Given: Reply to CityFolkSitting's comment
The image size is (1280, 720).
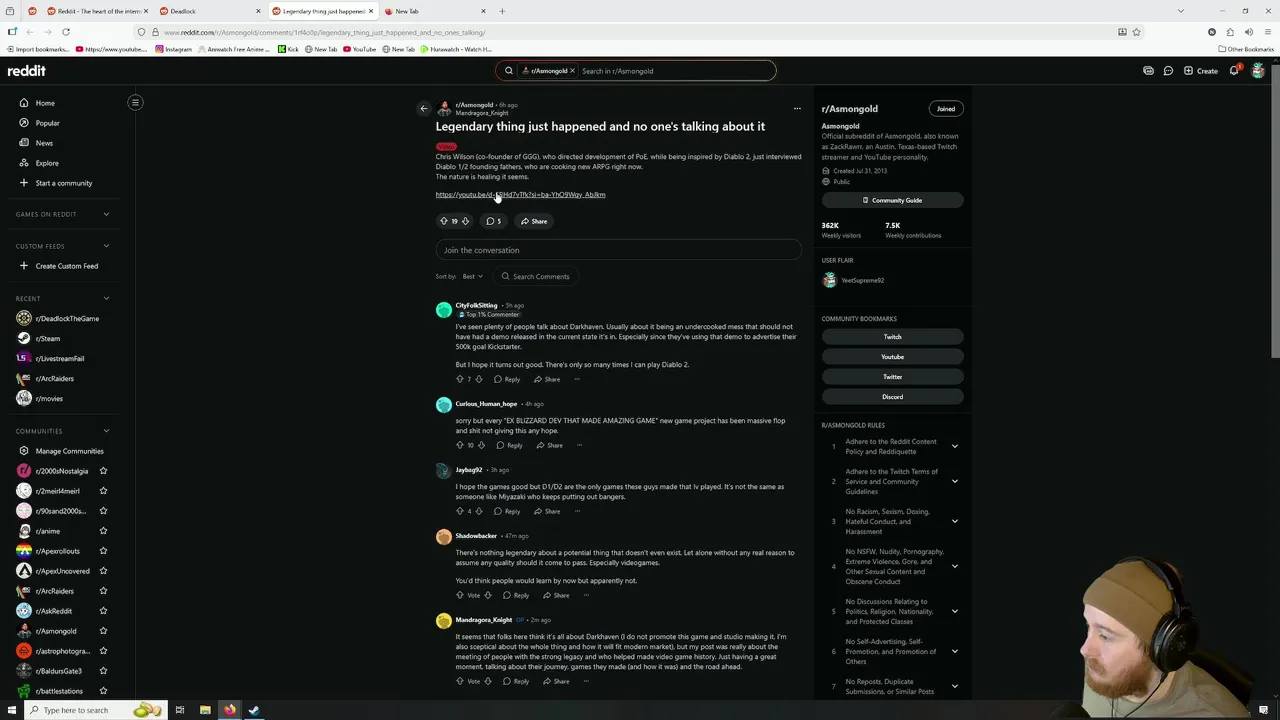Looking at the screenshot, I should coord(507,379).
